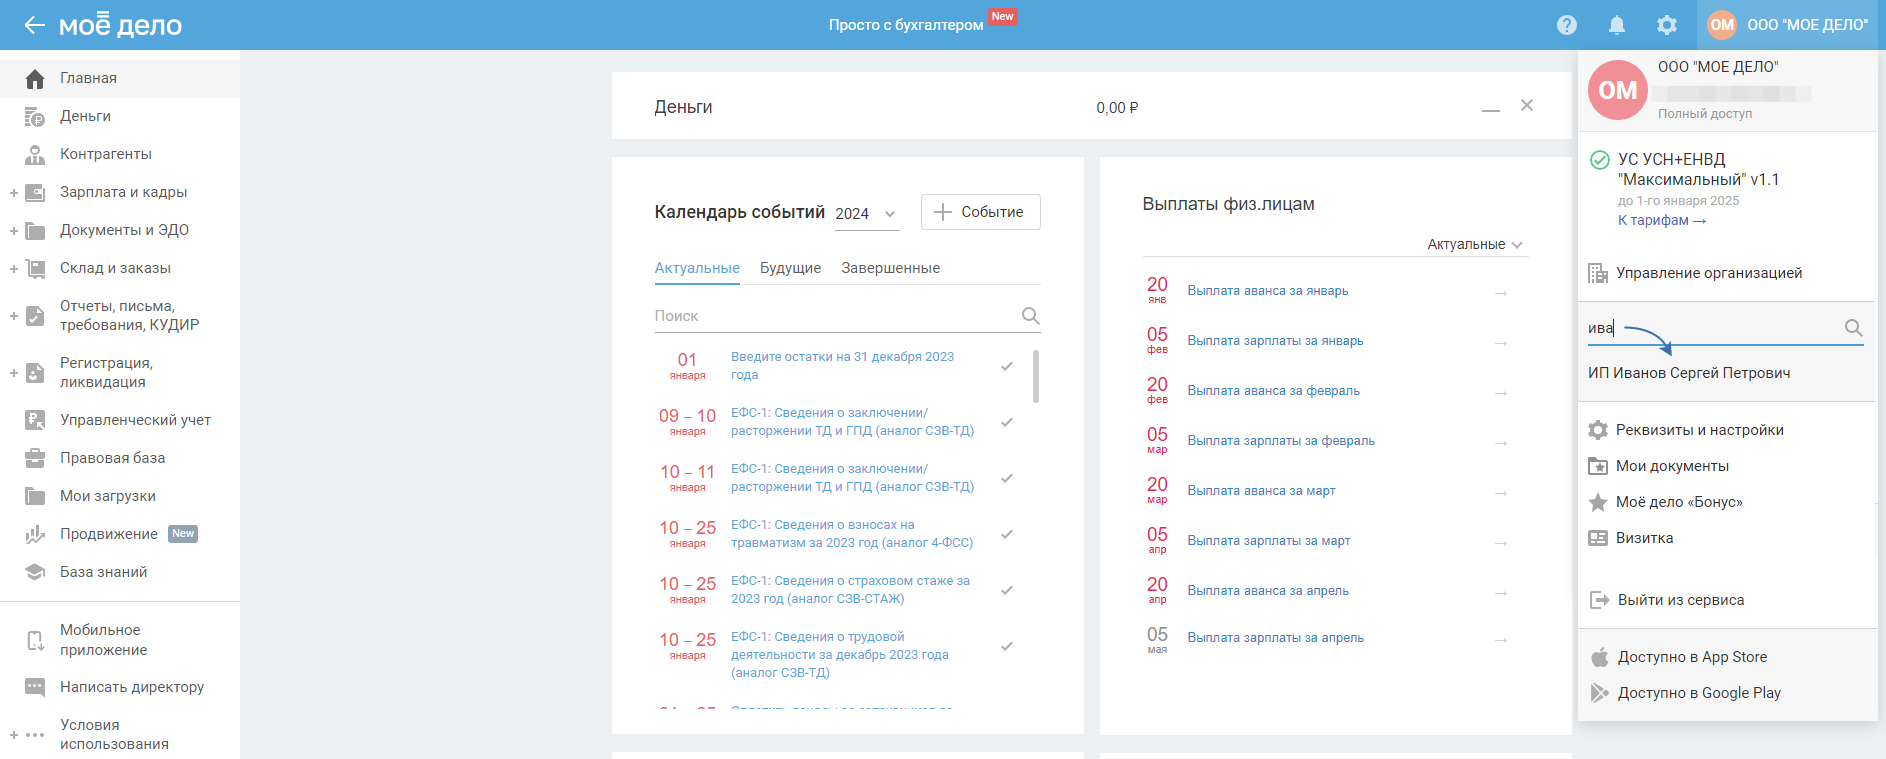Expand the Отчеты, письма, требования section
This screenshot has height=759, width=1886.
14,316
